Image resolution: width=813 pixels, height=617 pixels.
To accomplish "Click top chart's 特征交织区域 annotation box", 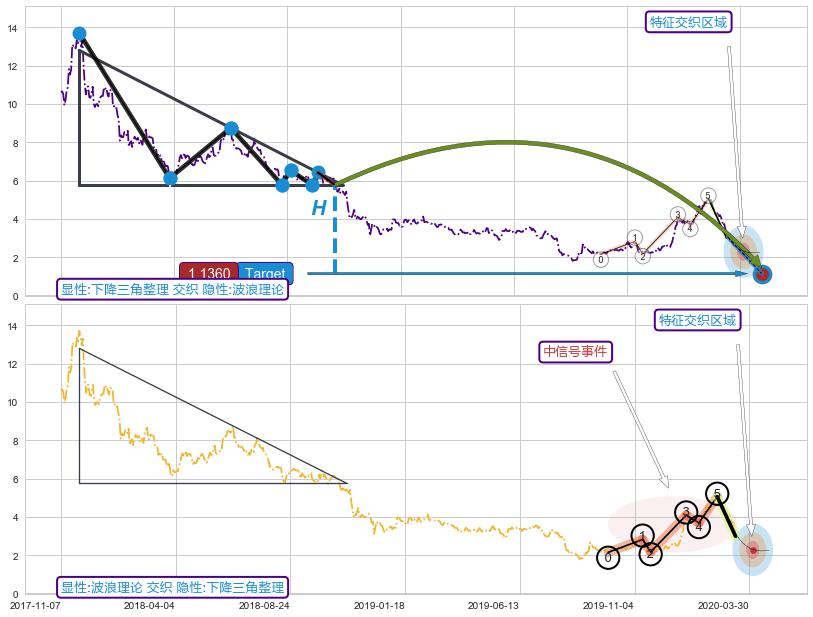I will pos(689,22).
